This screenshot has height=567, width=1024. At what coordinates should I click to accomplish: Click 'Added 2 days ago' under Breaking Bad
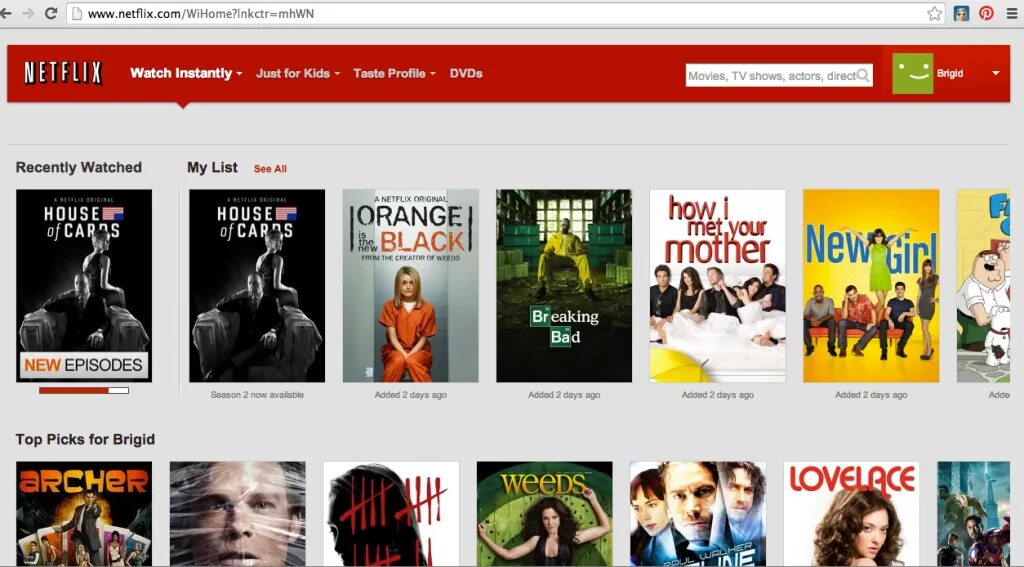[564, 395]
